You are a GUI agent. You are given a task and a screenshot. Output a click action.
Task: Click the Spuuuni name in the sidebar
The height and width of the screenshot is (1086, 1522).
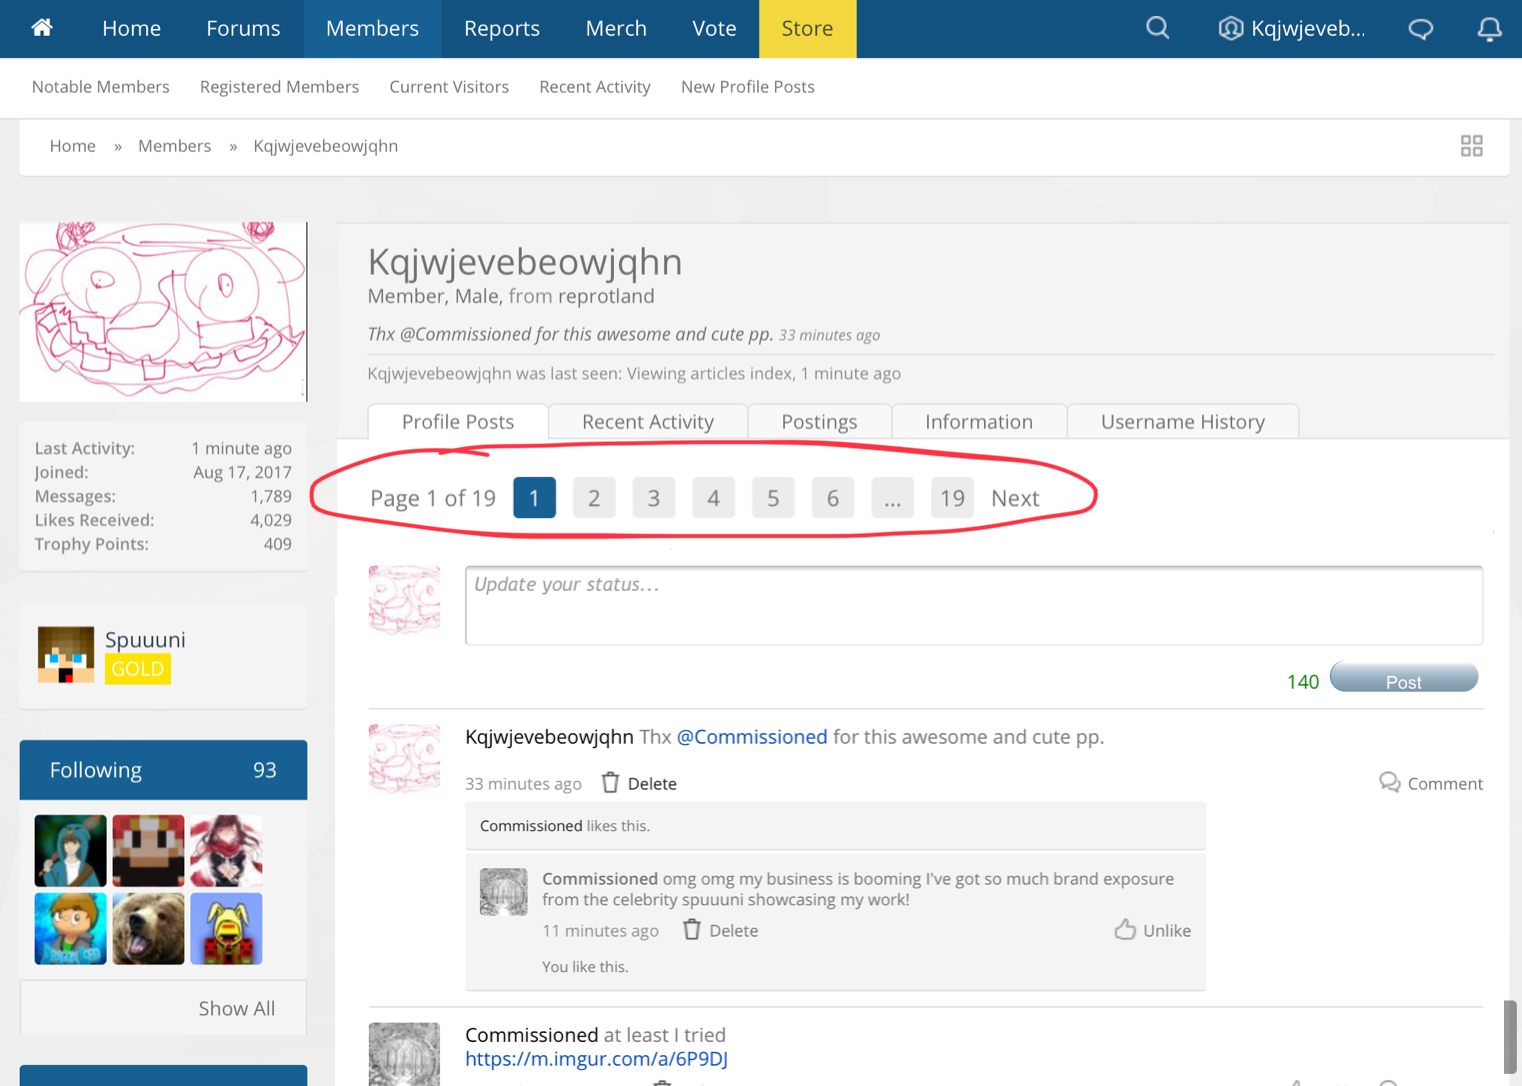145,640
